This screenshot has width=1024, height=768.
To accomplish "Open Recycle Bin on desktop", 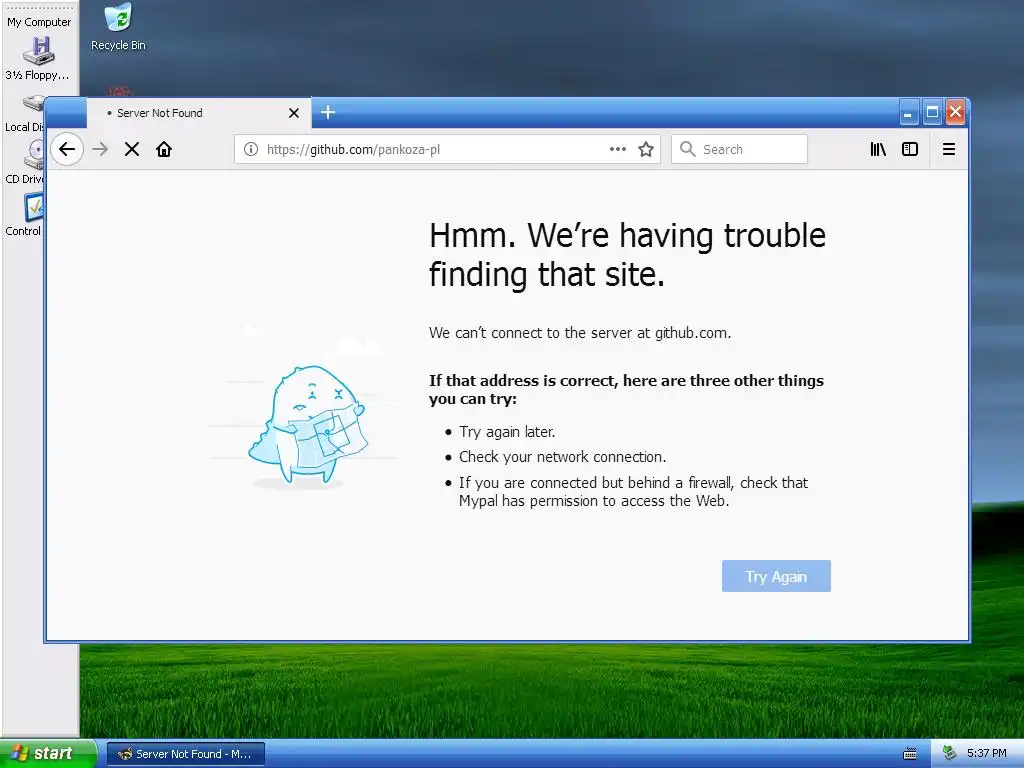I will point(118,26).
